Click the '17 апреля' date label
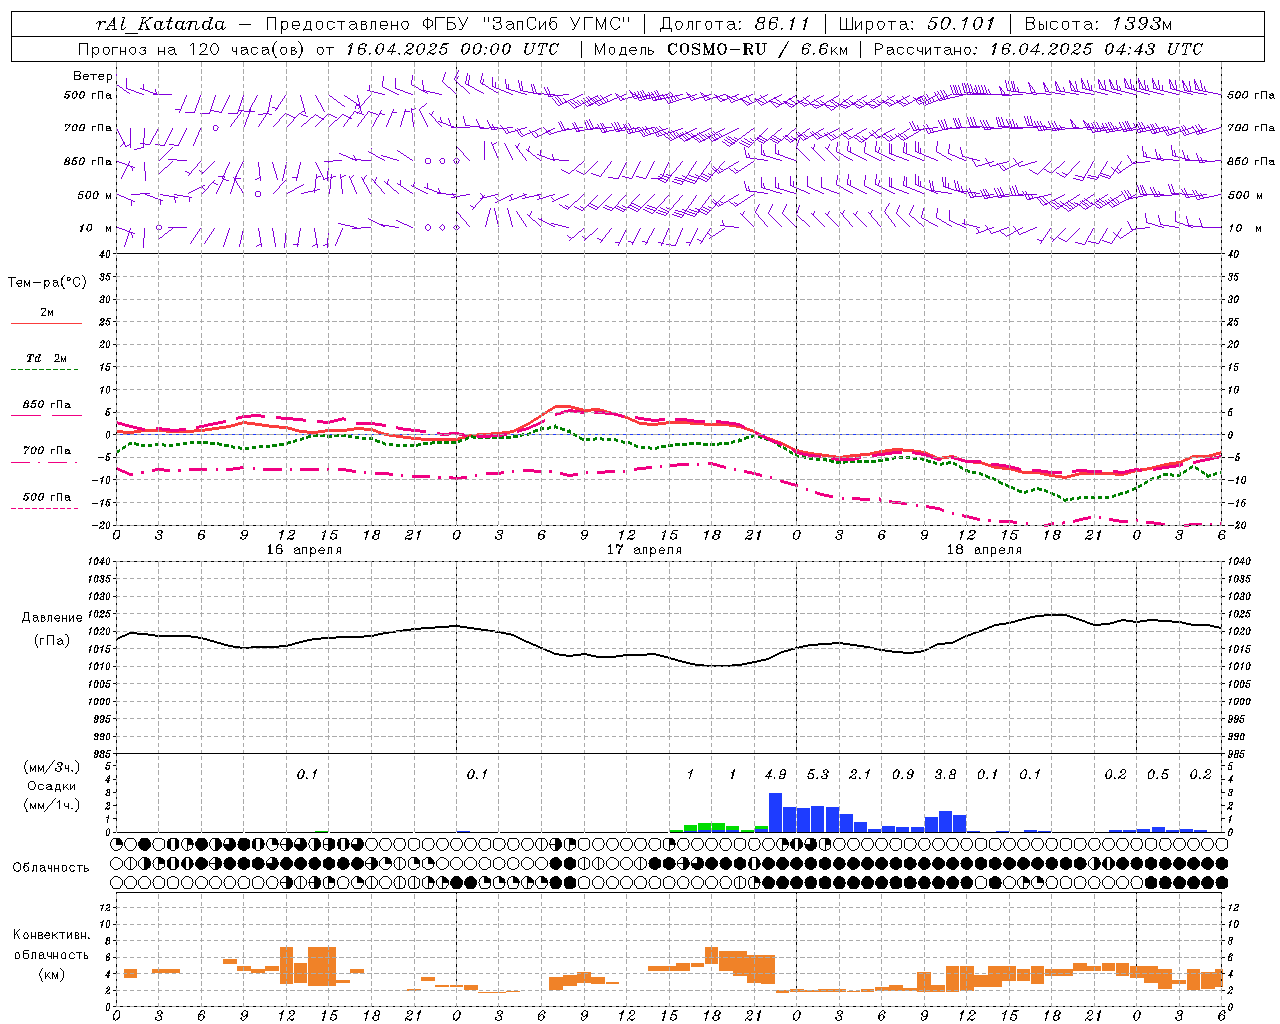 click(x=644, y=550)
